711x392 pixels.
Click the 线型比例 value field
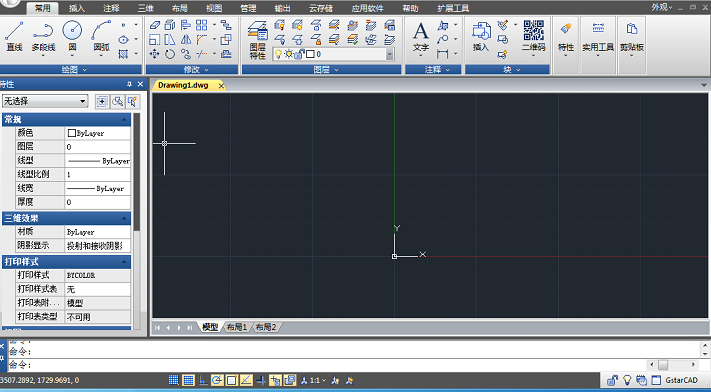pos(98,174)
